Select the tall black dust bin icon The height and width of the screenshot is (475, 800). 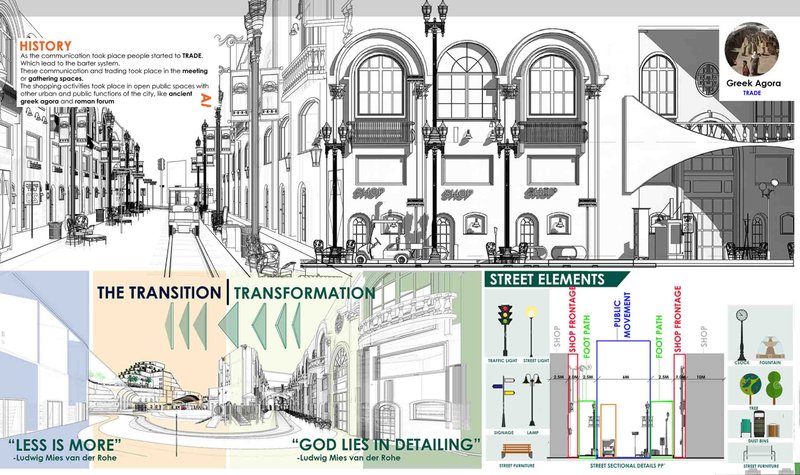pyautogui.click(x=760, y=424)
